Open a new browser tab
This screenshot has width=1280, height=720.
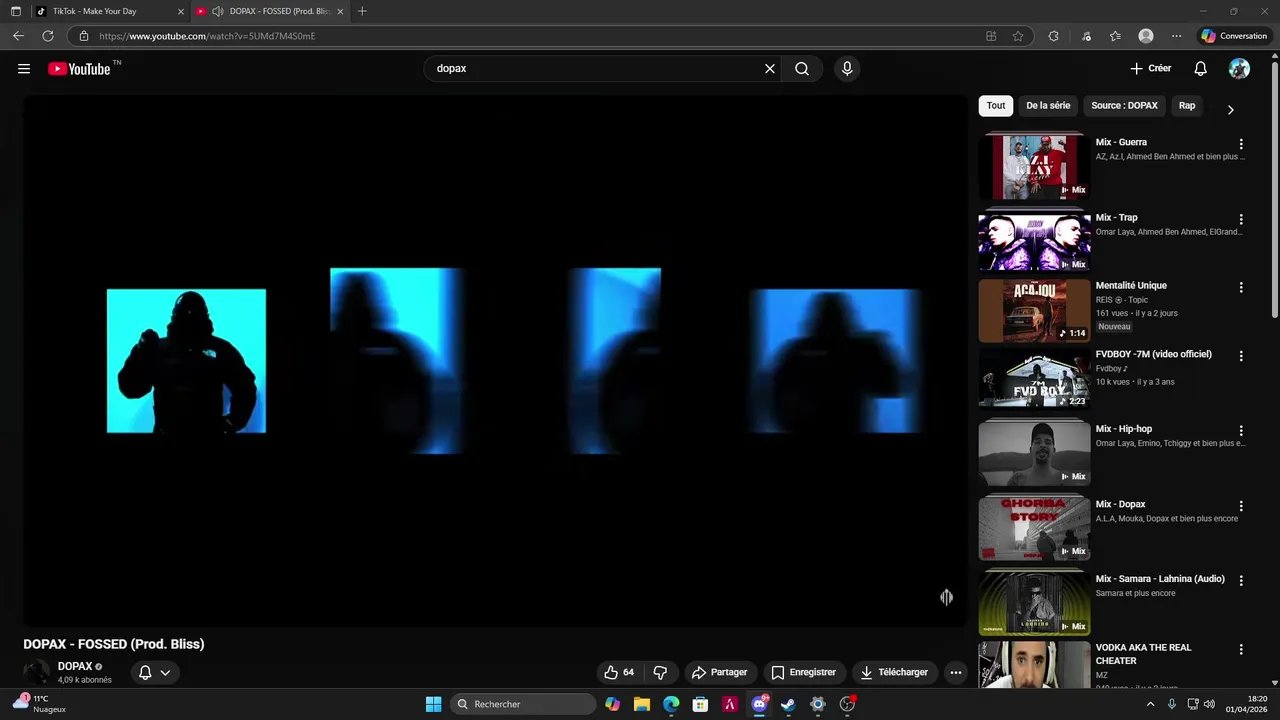coord(362,11)
